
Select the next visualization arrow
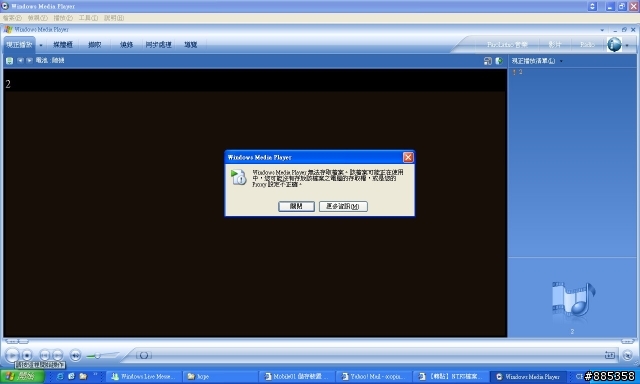[29, 60]
